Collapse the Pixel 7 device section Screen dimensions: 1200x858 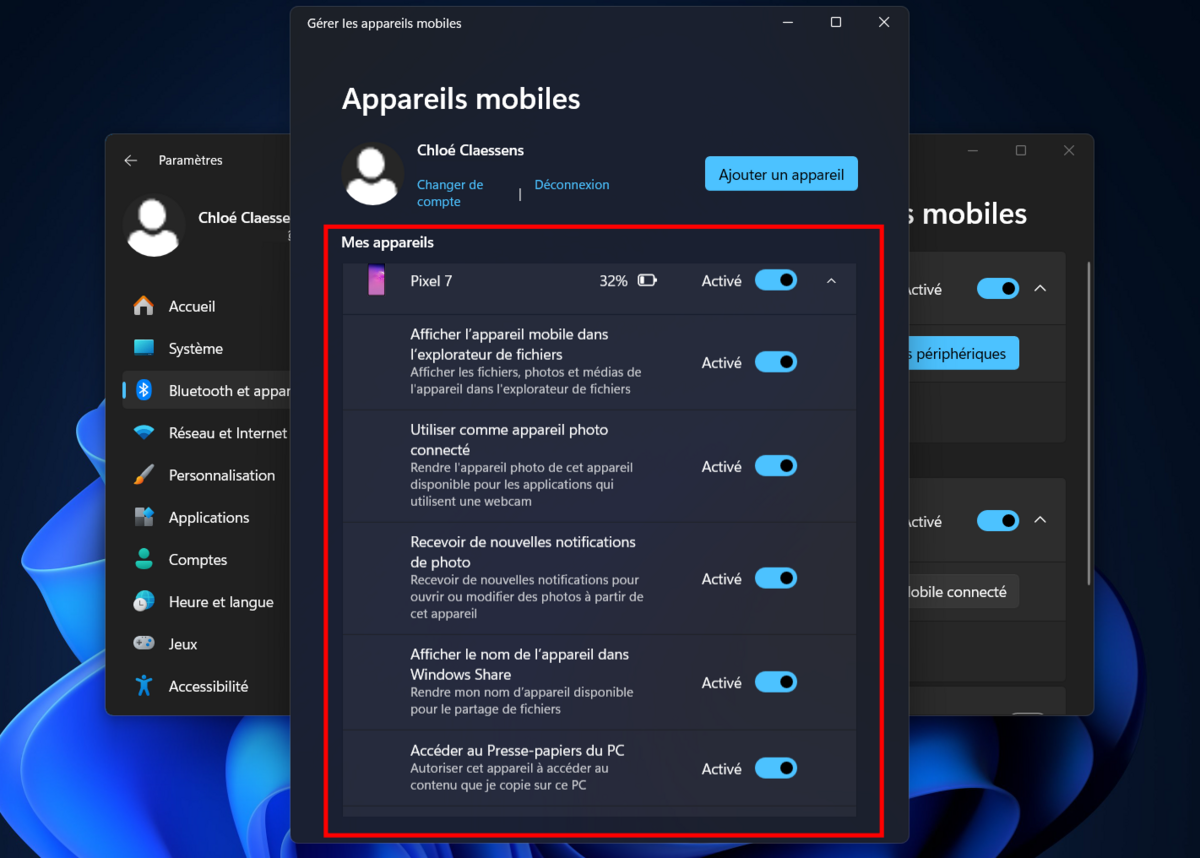tap(831, 281)
